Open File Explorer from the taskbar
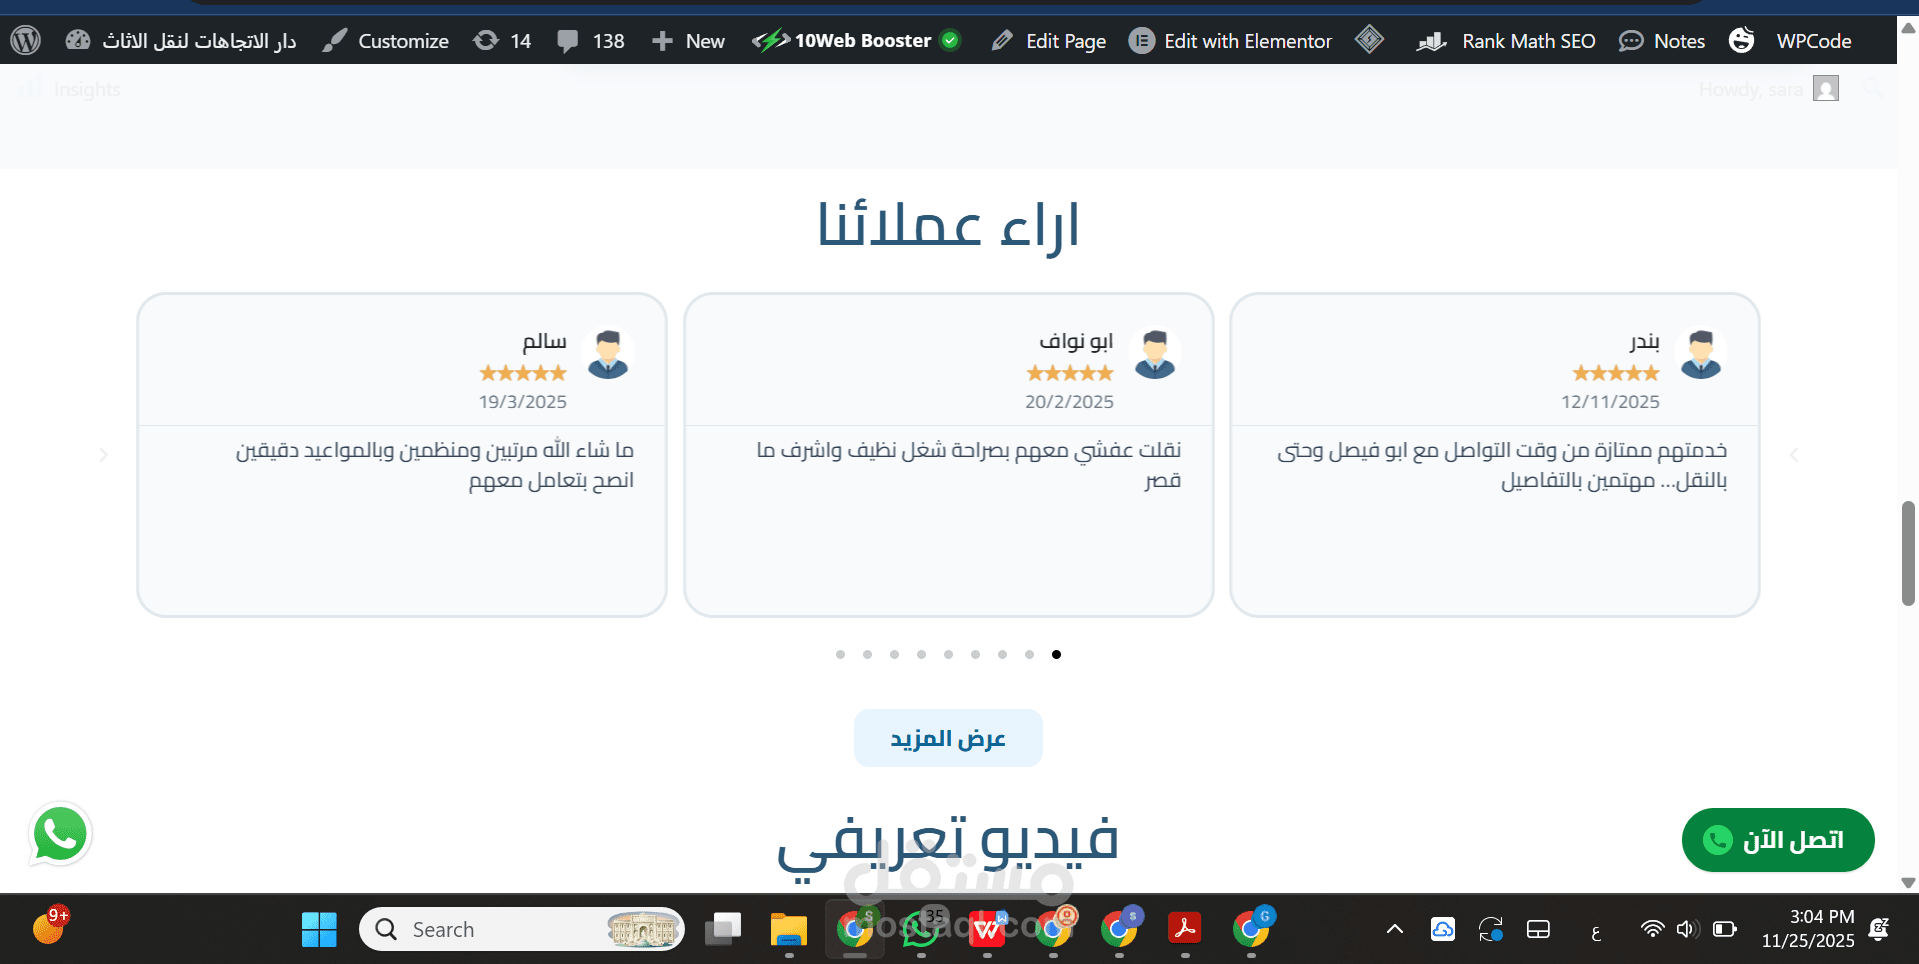 [789, 929]
